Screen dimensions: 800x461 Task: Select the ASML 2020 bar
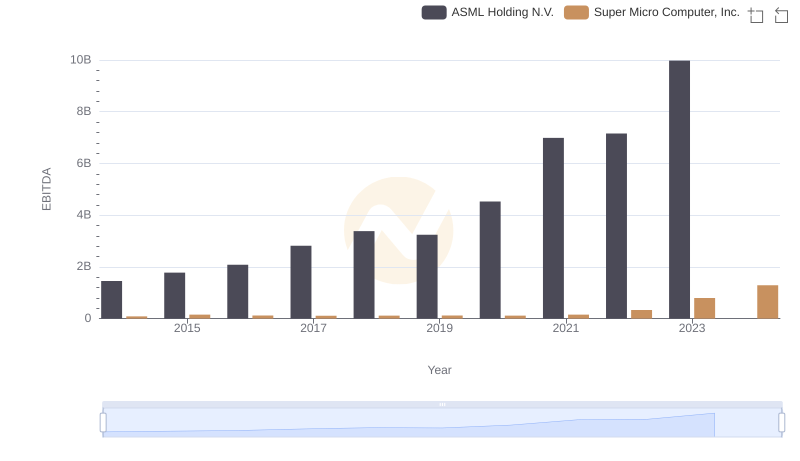(x=490, y=260)
